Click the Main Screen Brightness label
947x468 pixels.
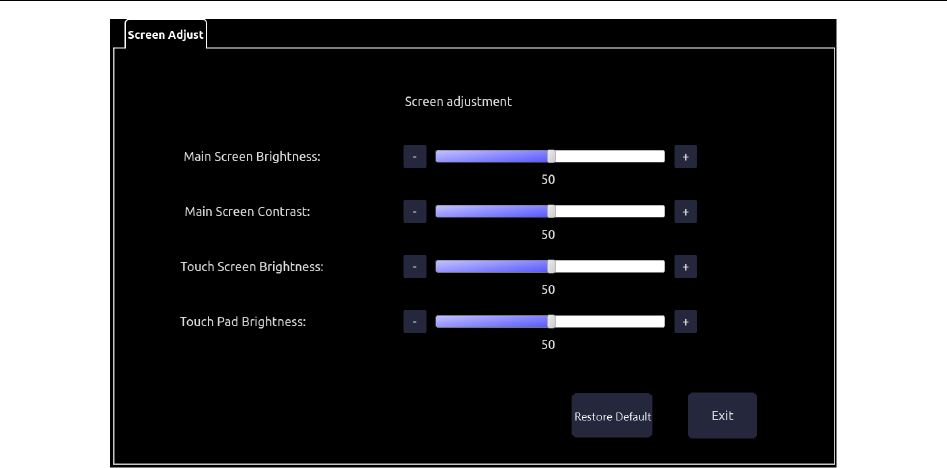pyautogui.click(x=252, y=157)
